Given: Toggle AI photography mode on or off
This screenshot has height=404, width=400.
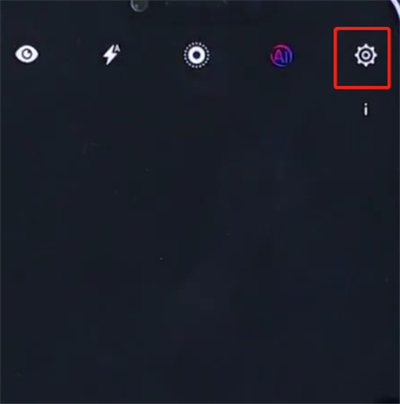Looking at the screenshot, I should (282, 56).
